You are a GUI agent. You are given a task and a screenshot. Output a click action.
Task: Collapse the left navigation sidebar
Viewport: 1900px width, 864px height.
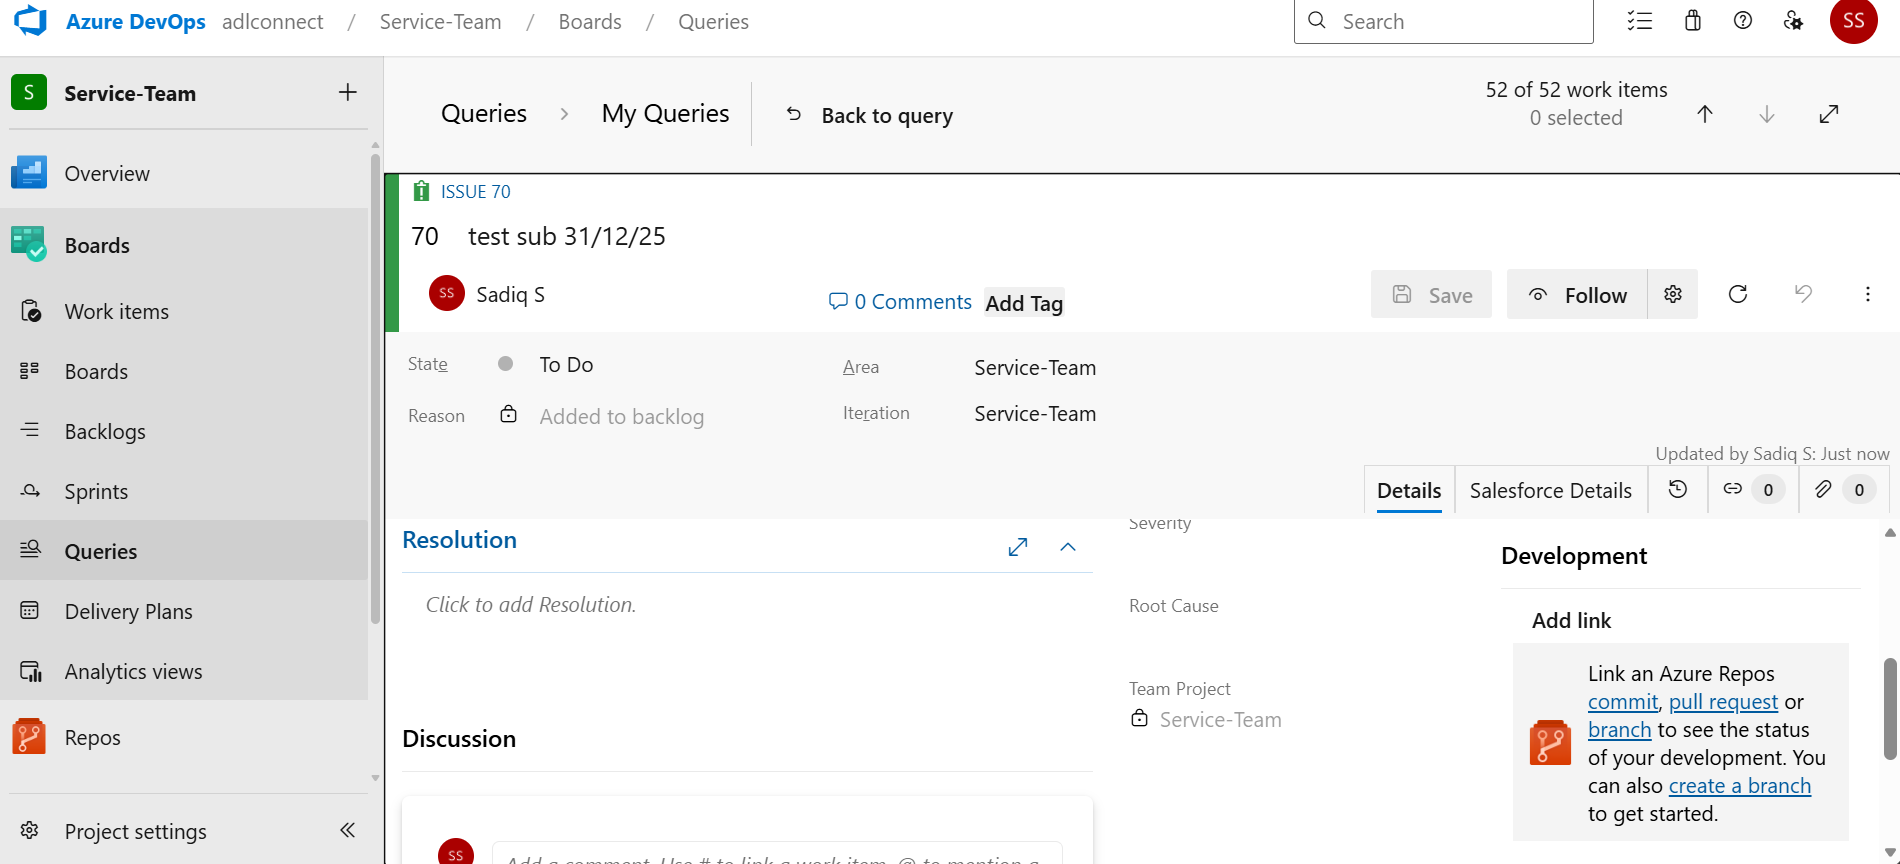[347, 830]
